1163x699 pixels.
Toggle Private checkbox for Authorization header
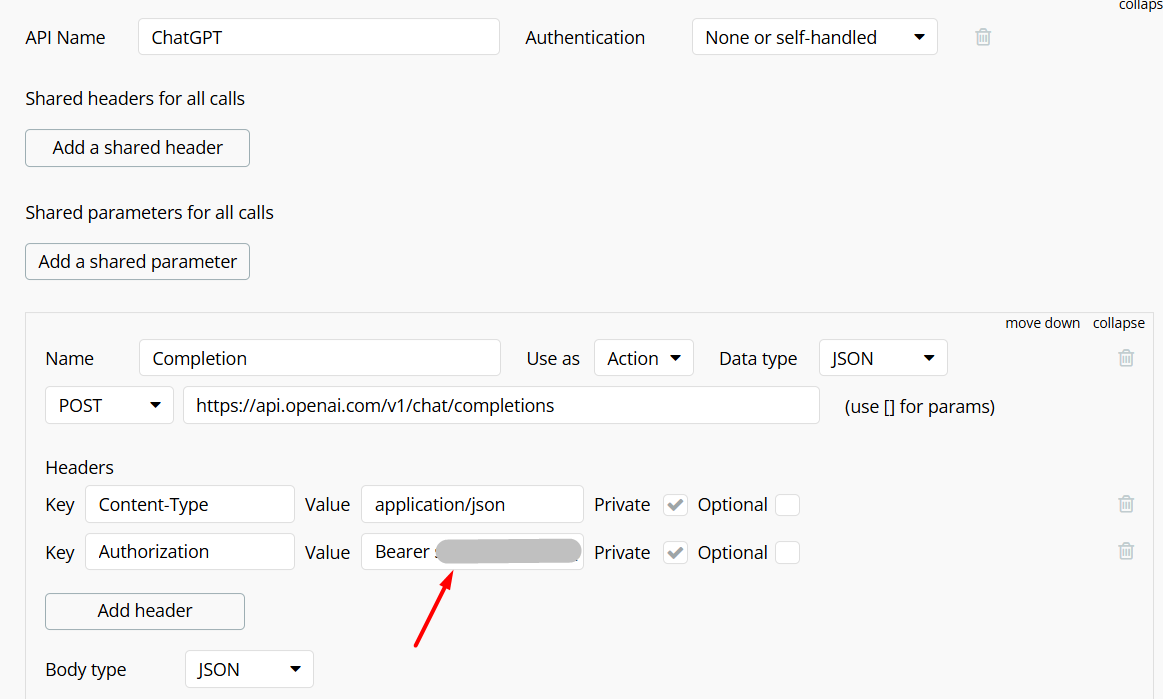coord(676,552)
